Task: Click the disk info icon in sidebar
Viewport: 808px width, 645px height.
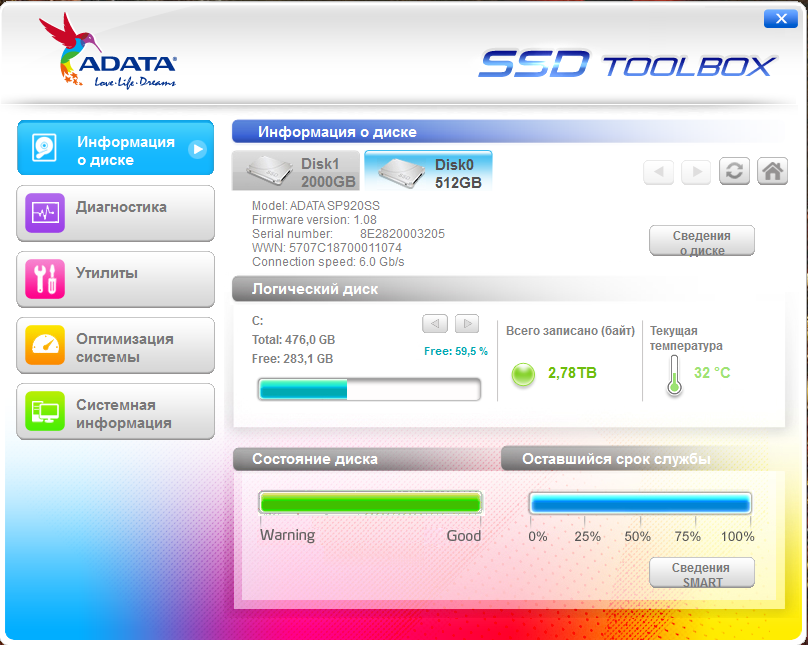Action: coord(44,148)
